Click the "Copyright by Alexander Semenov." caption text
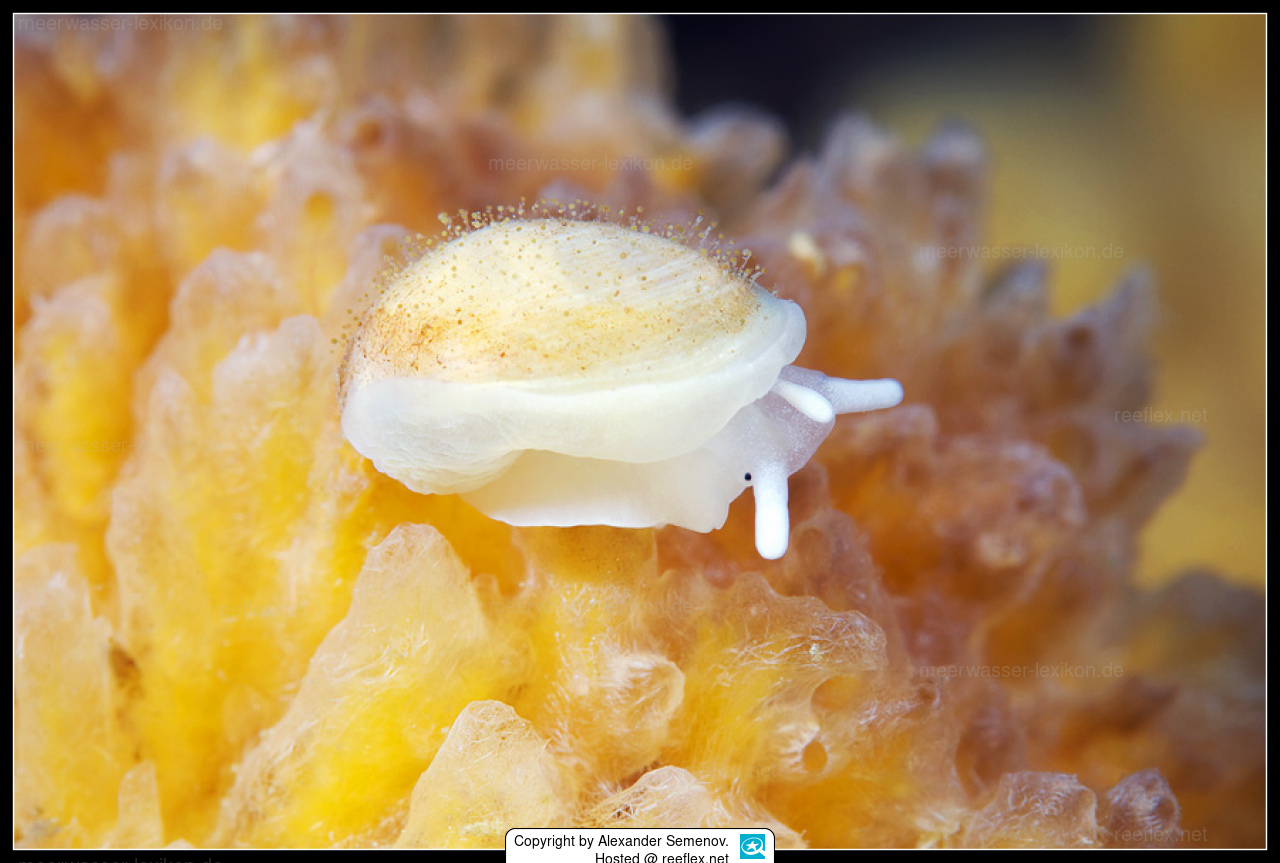 click(x=621, y=841)
